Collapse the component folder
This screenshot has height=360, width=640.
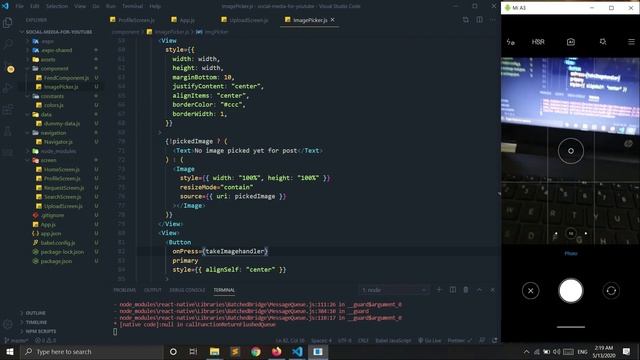tap(54, 69)
